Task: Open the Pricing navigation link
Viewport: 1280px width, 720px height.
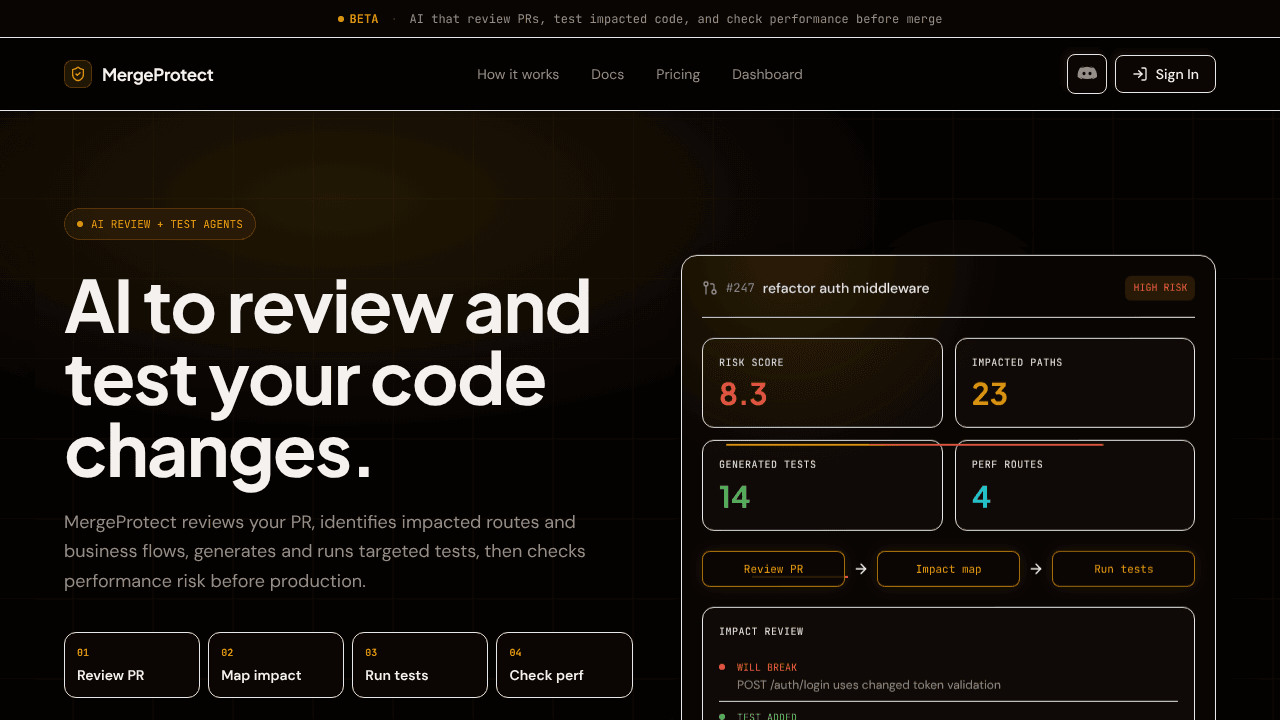Action: 678,74
